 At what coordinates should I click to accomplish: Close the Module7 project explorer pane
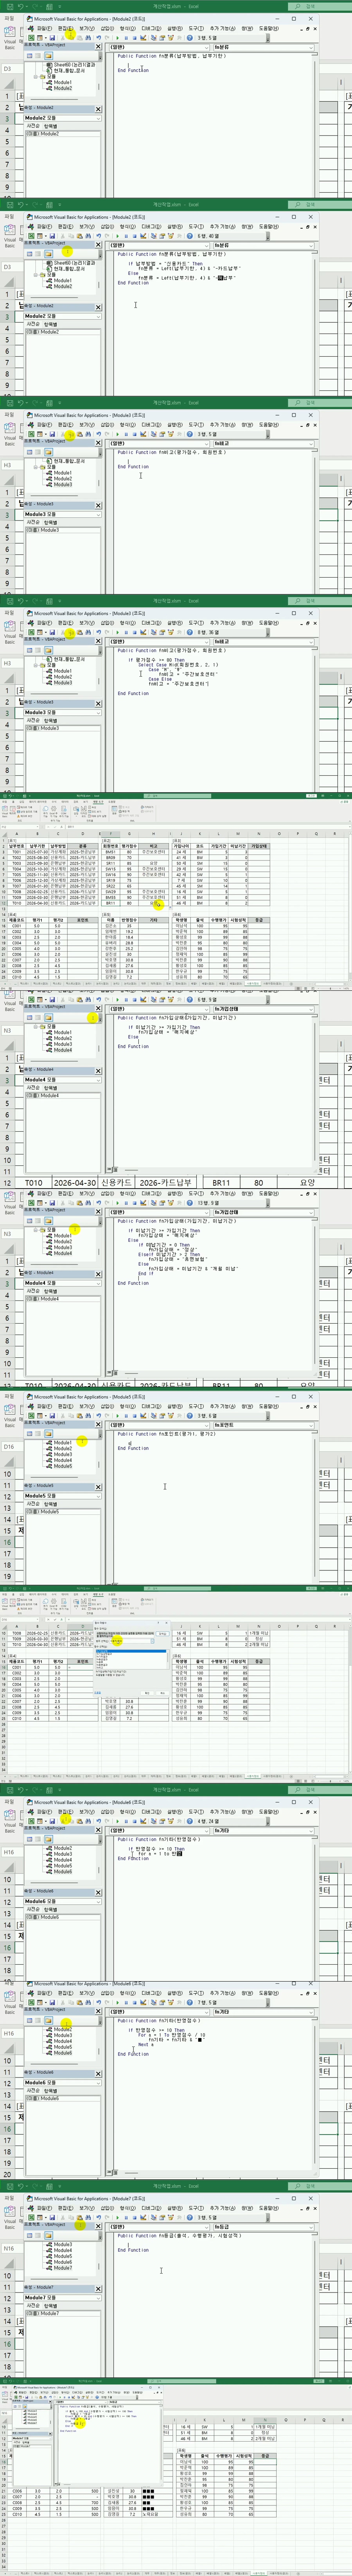click(98, 2226)
